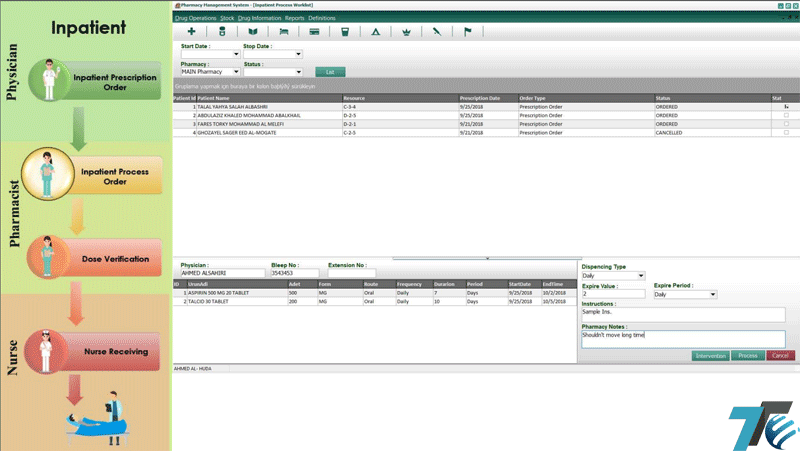The height and width of the screenshot is (451, 800).
Task: Tick the Stat checkbox for Ghozayel Sager
Action: point(786,132)
